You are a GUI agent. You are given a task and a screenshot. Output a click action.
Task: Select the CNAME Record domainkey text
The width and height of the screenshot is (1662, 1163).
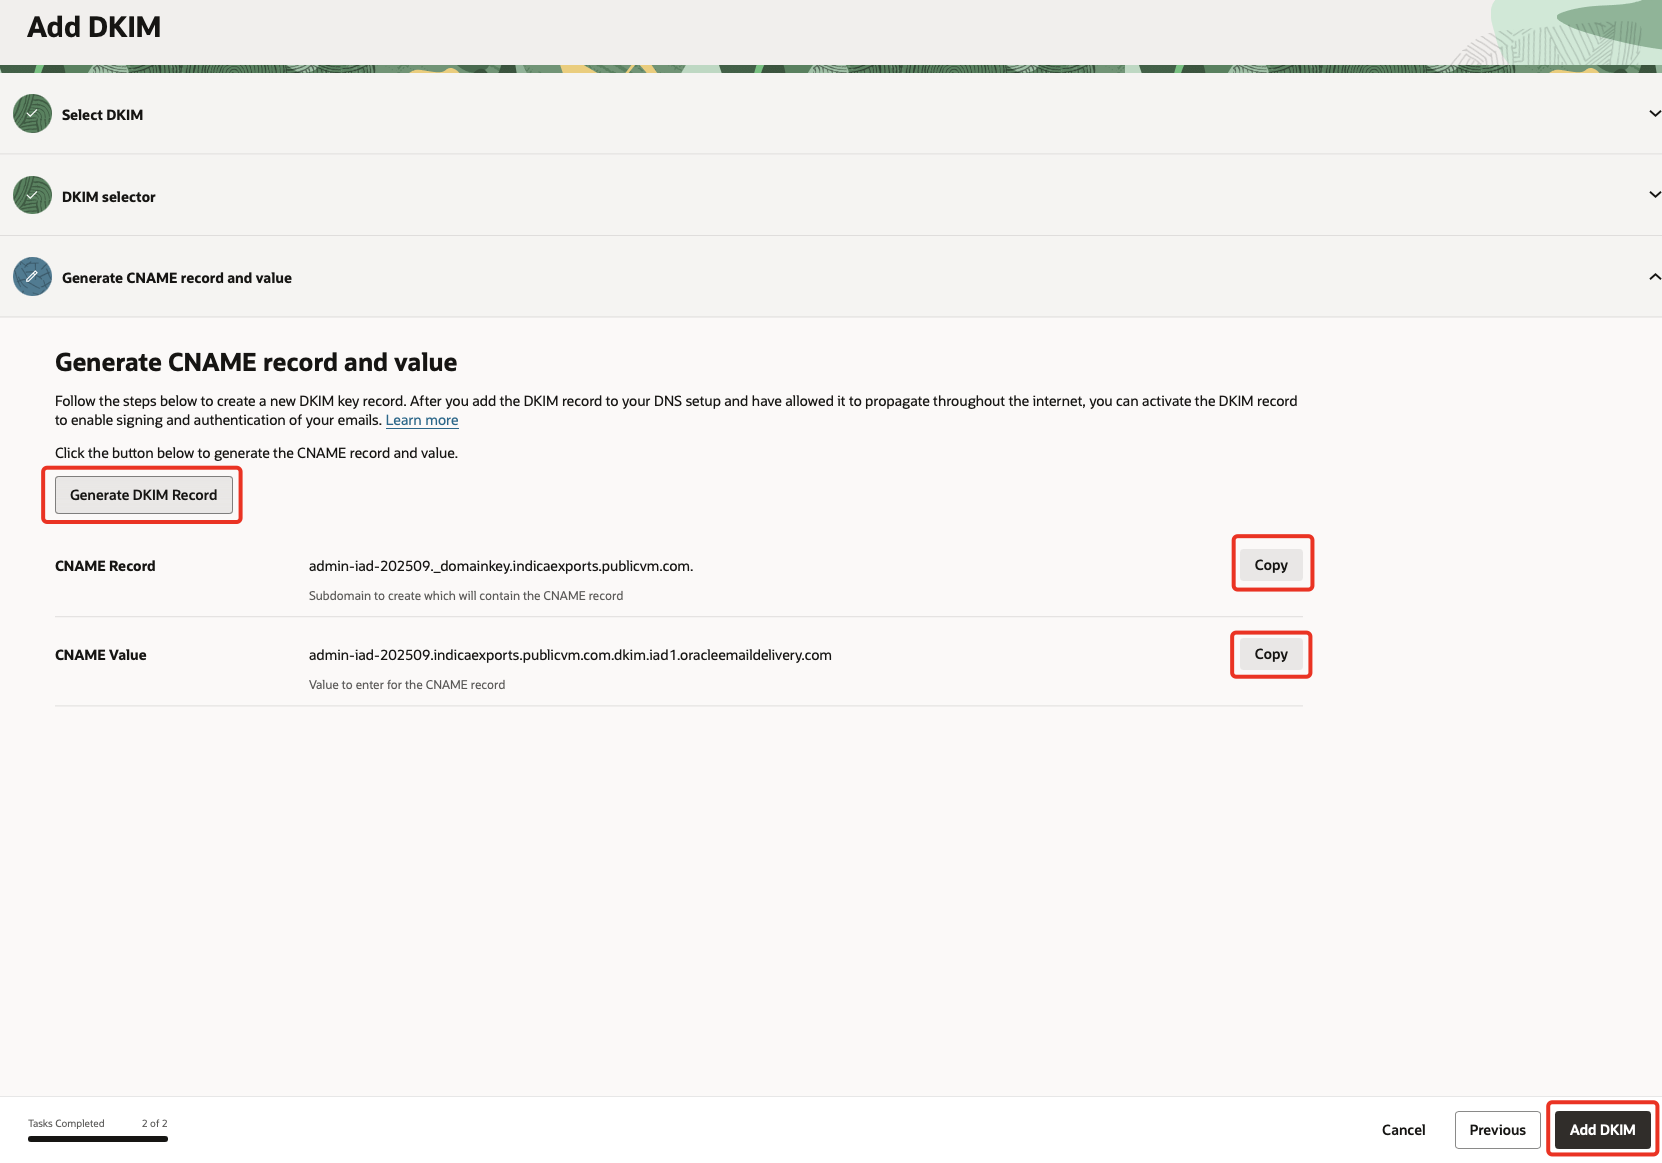500,565
